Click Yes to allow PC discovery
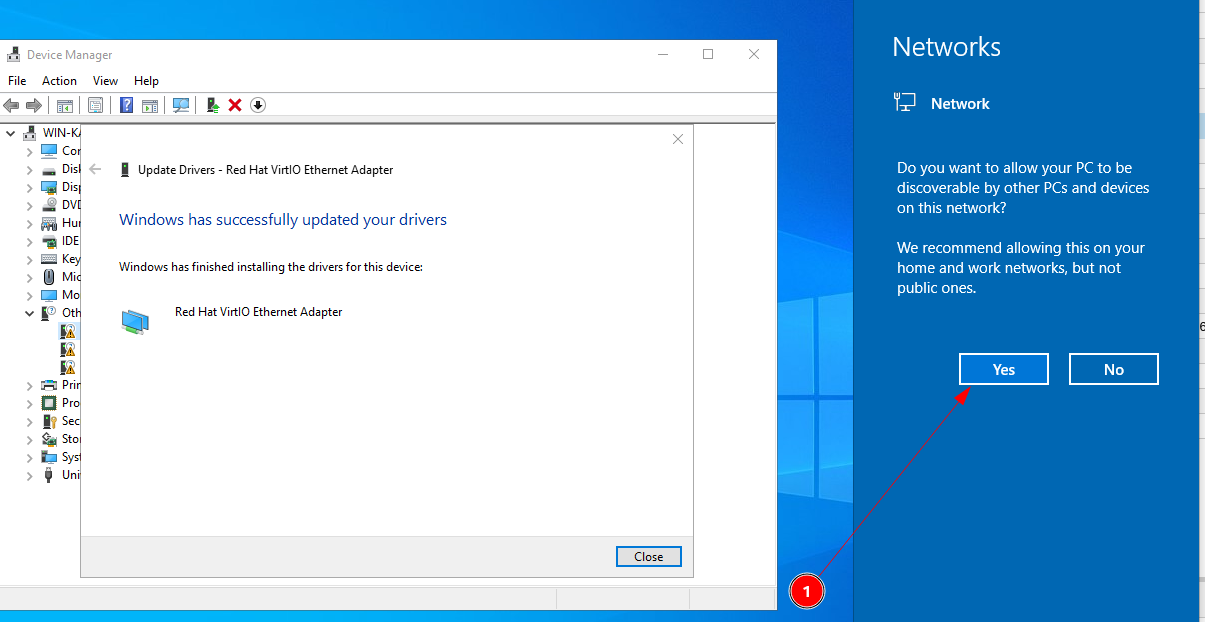This screenshot has width=1205, height=622. coord(1003,369)
